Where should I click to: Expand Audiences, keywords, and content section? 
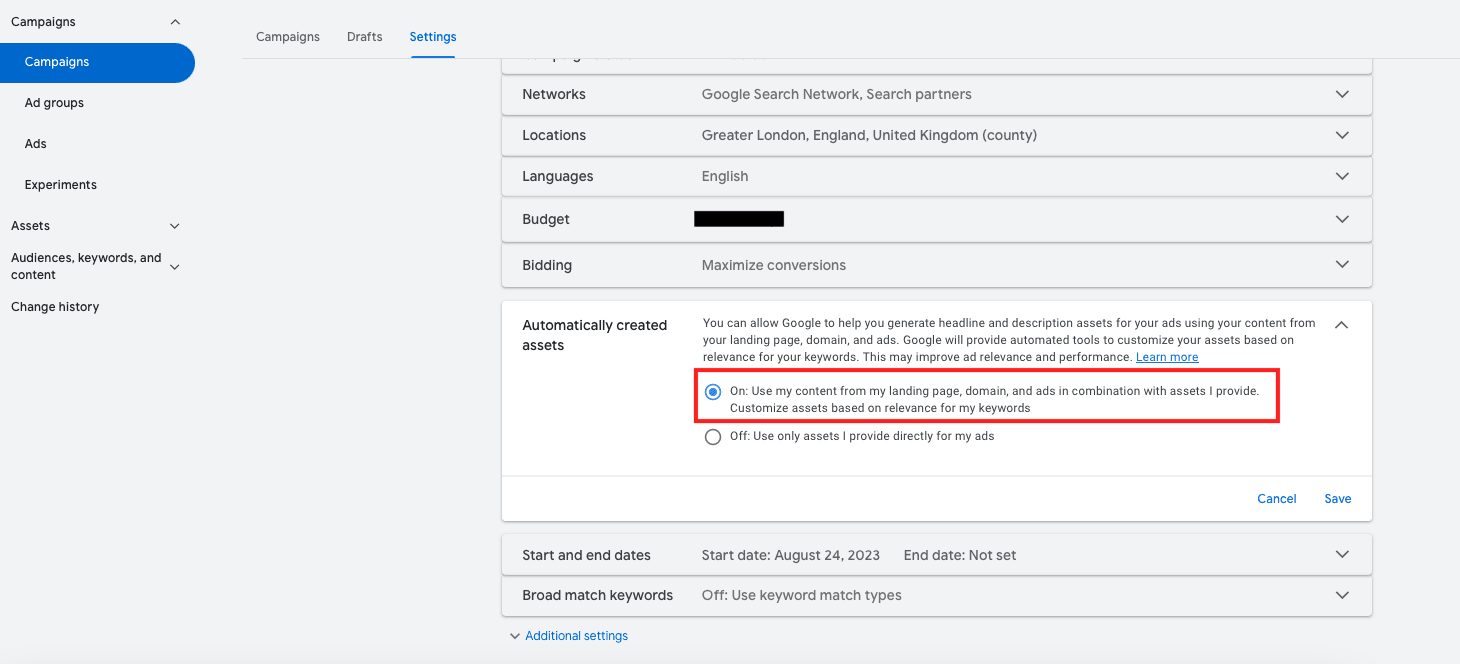click(x=175, y=266)
